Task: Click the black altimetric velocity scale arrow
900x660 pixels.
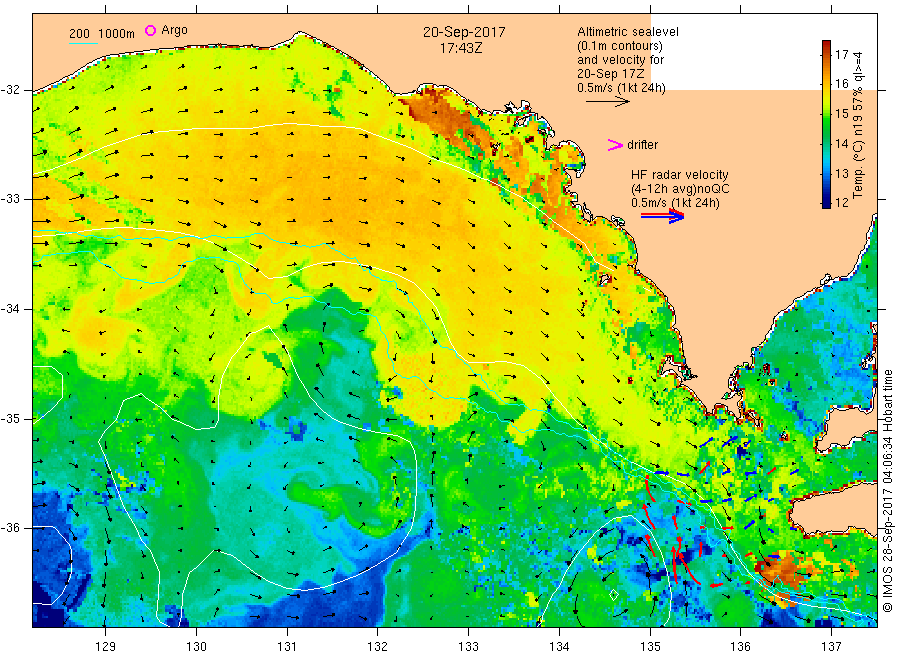Action: pos(607,102)
